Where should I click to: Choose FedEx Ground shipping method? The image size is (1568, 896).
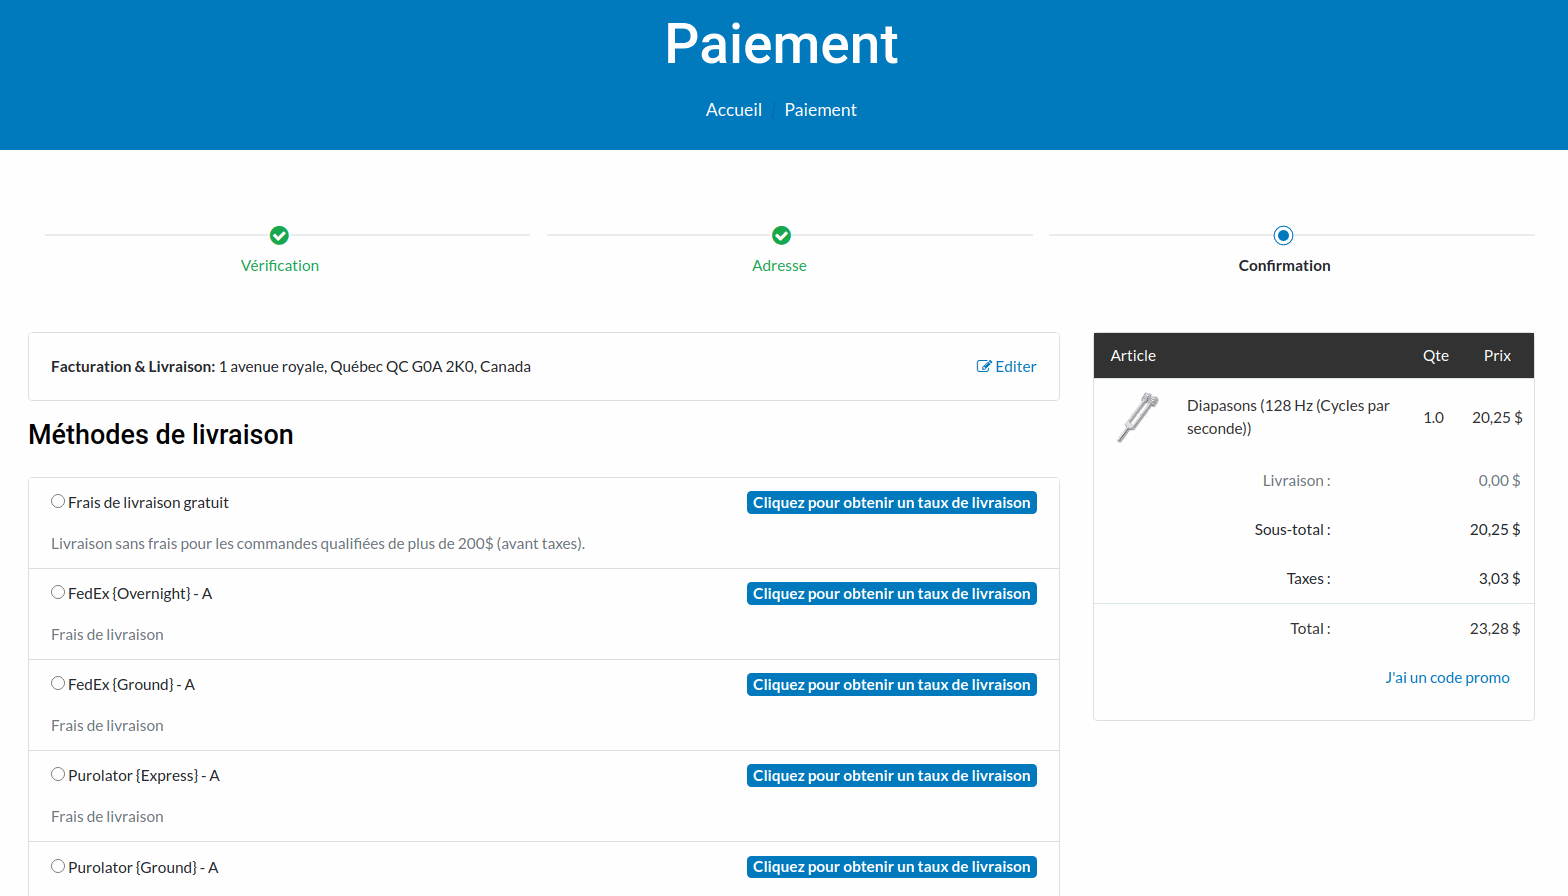[x=58, y=684]
